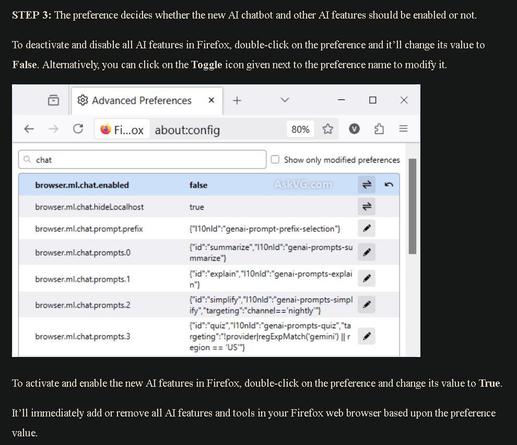Click the bold word False in article
Screen dimensions: 517x445
pos(24,64)
